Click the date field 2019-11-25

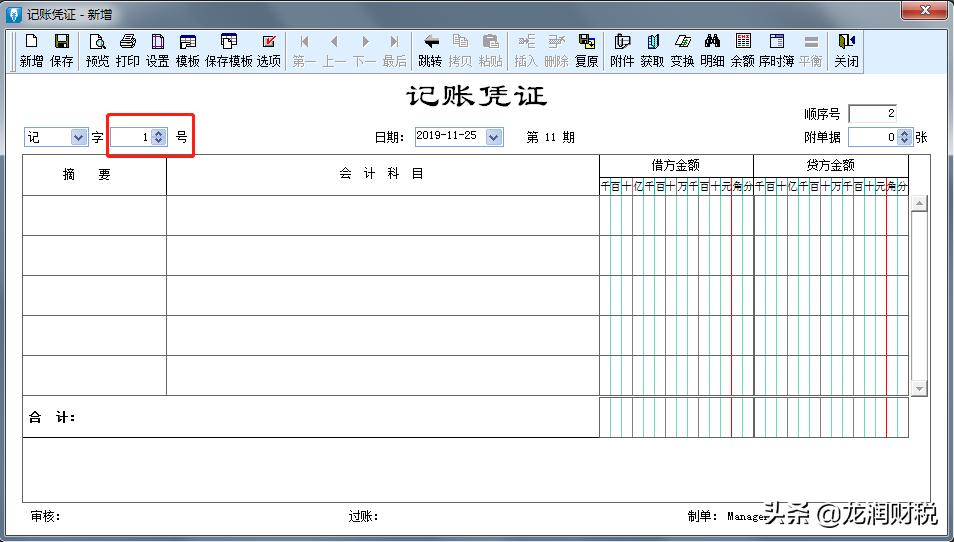(450, 136)
